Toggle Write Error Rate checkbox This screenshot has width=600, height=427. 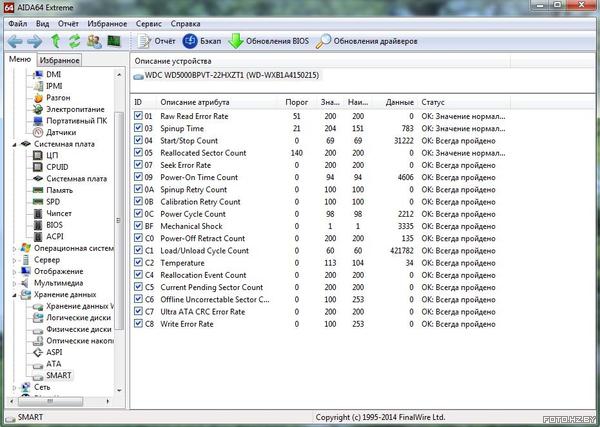pos(138,323)
